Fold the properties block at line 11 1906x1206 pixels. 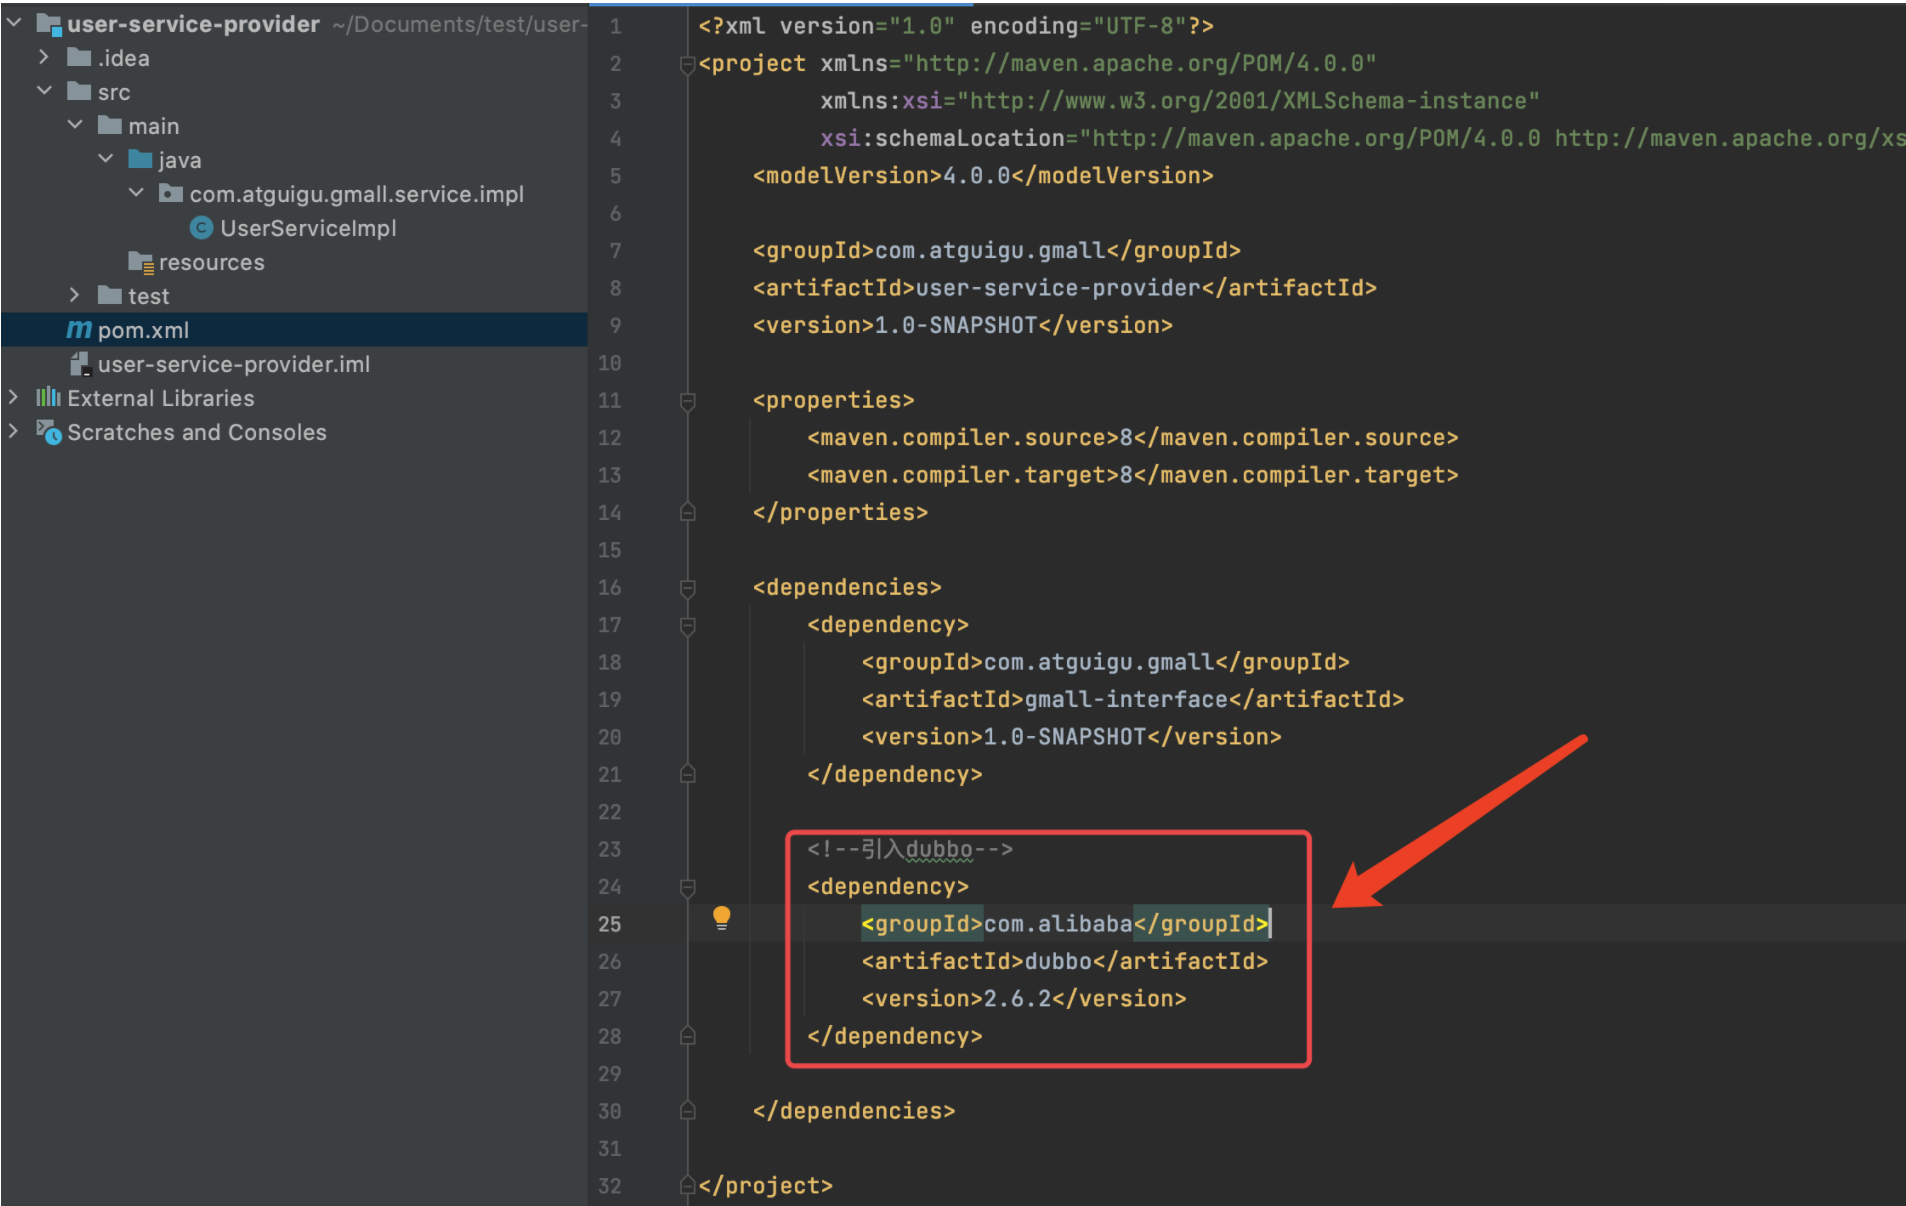coord(687,401)
